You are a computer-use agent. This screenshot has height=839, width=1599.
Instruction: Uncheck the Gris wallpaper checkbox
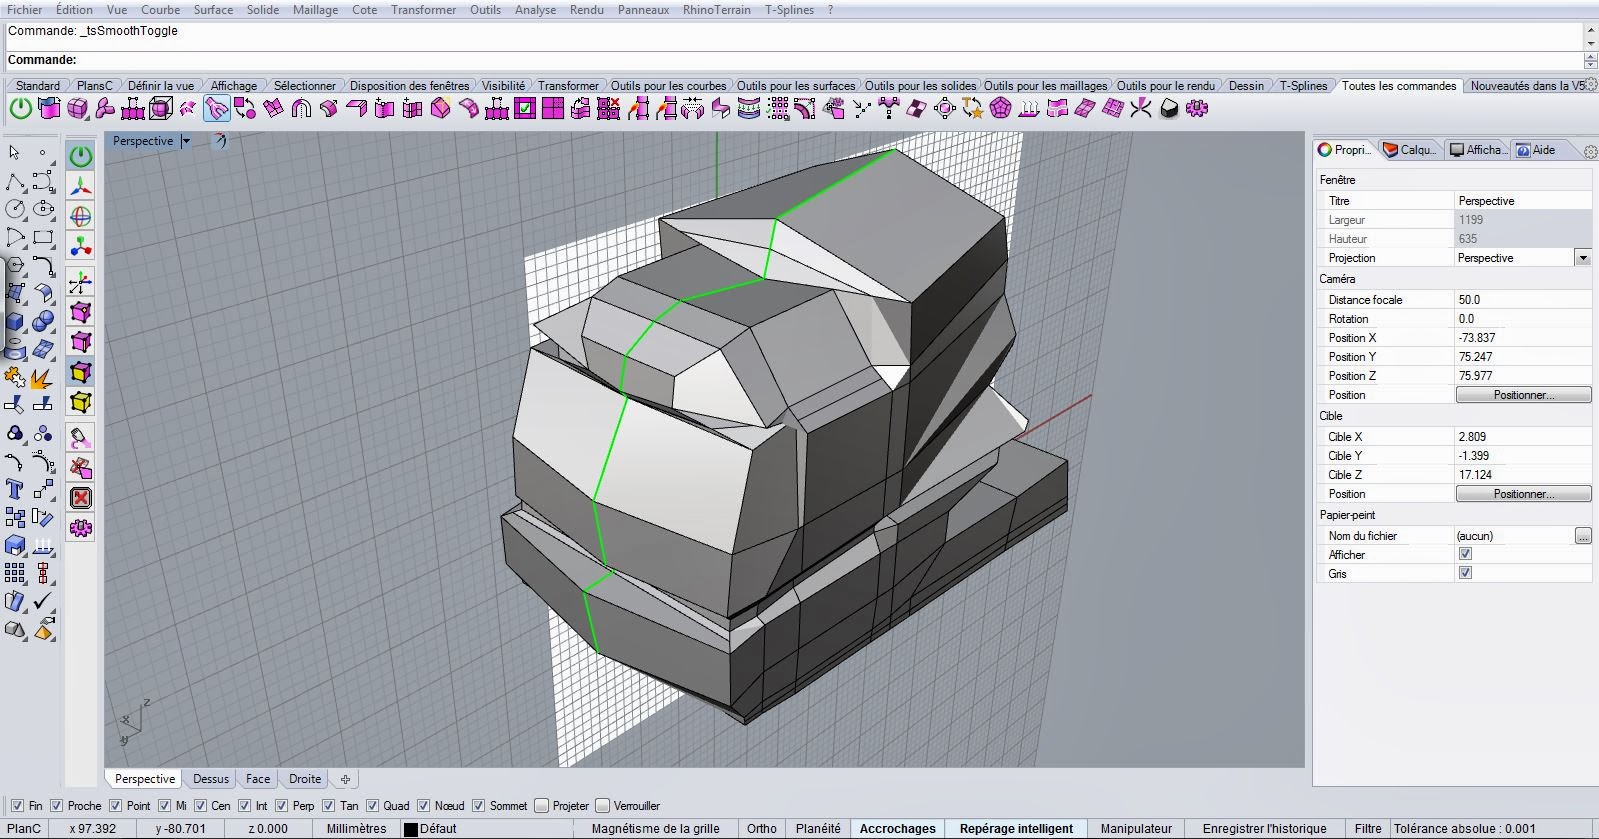1465,573
